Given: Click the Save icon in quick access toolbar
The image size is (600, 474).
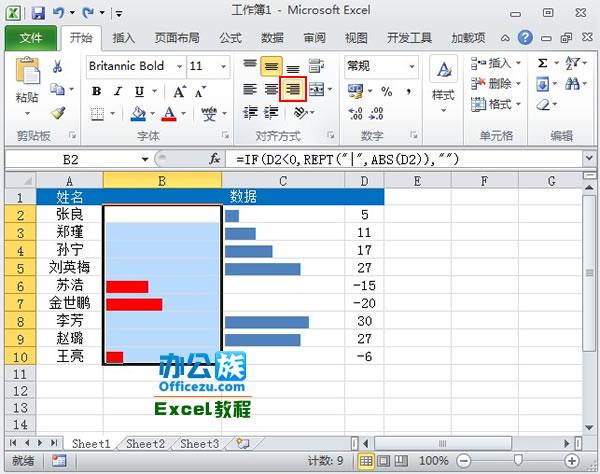Looking at the screenshot, I should click(38, 13).
